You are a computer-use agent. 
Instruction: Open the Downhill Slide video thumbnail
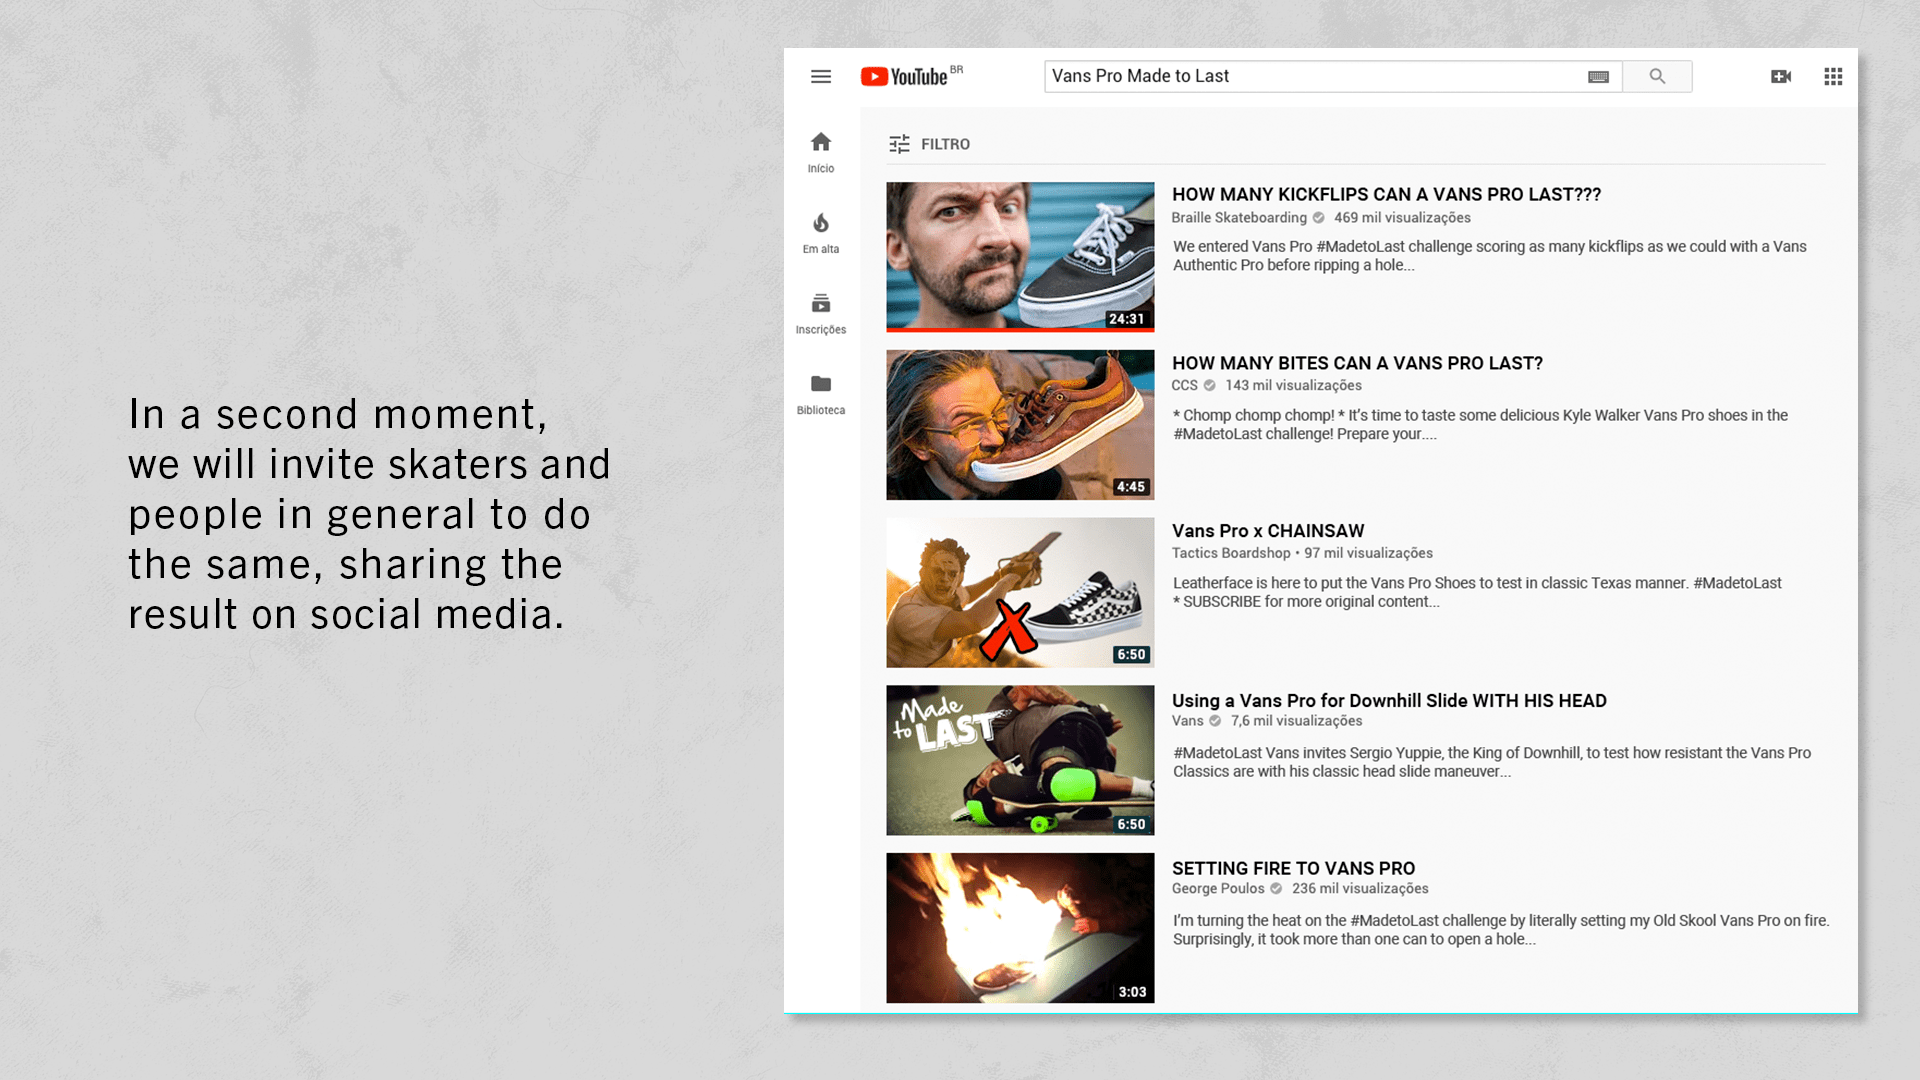(x=1020, y=760)
